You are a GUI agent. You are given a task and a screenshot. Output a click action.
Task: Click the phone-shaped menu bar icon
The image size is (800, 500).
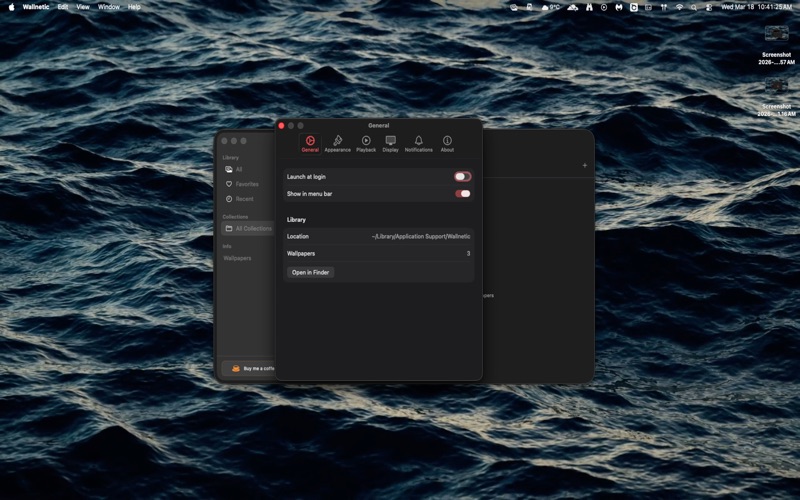pos(529,7)
